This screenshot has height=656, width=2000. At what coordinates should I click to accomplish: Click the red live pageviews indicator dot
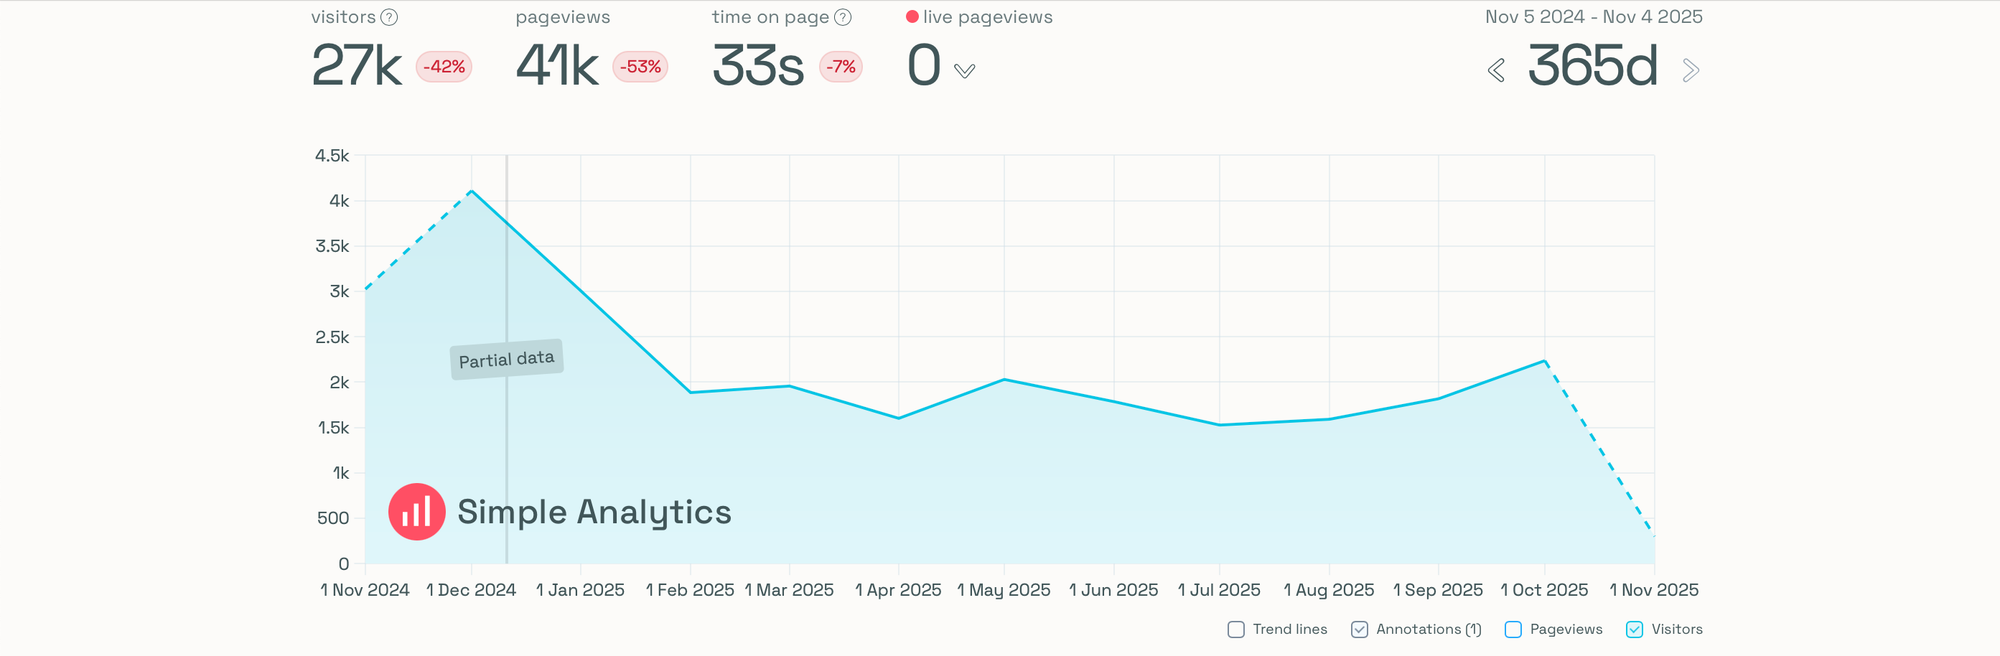point(912,17)
